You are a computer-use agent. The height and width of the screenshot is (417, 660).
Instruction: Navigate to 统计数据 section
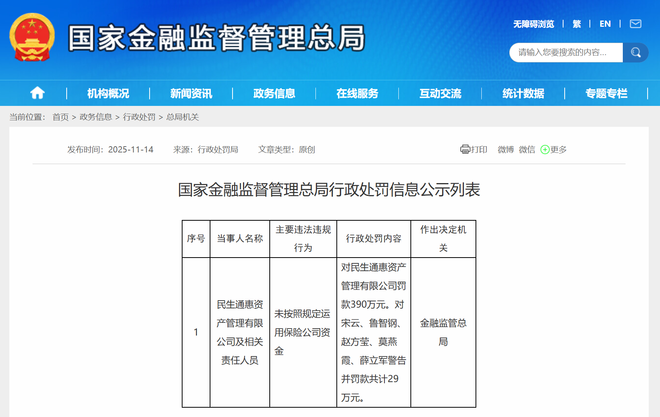(523, 93)
